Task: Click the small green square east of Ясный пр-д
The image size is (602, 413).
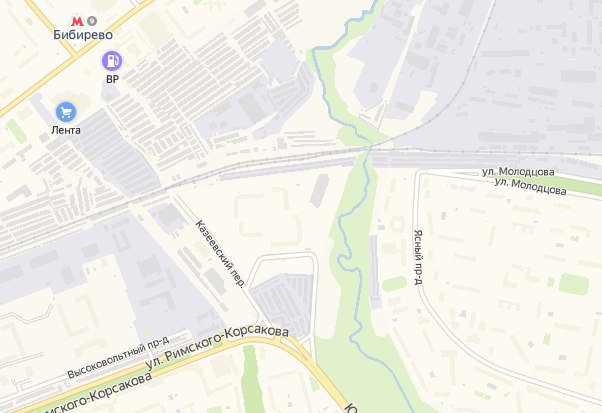Action: pyautogui.click(x=573, y=284)
